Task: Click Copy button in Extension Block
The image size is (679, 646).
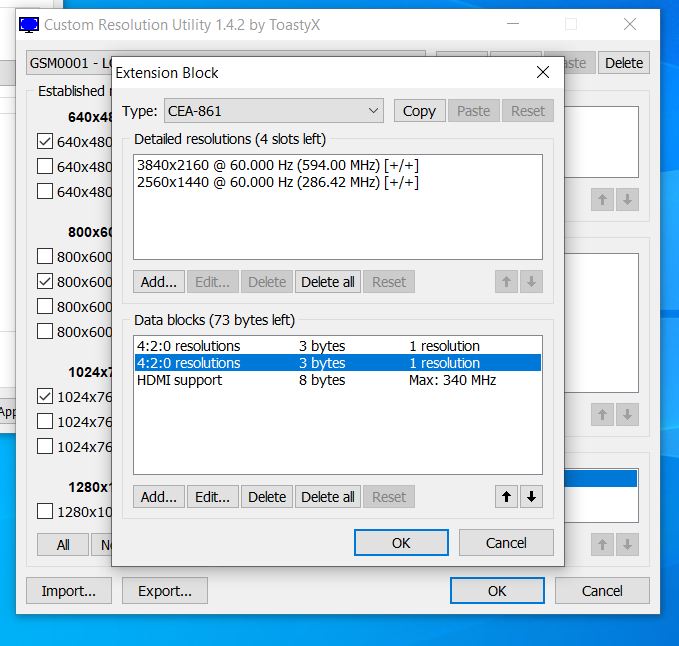Action: click(419, 111)
